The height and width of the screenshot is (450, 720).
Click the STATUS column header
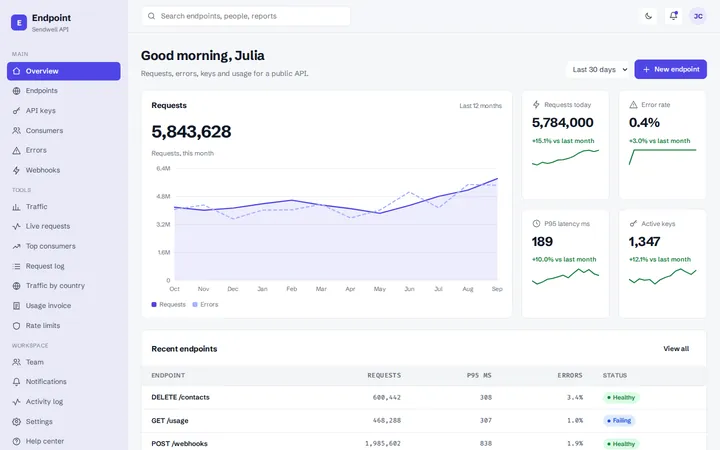point(615,376)
